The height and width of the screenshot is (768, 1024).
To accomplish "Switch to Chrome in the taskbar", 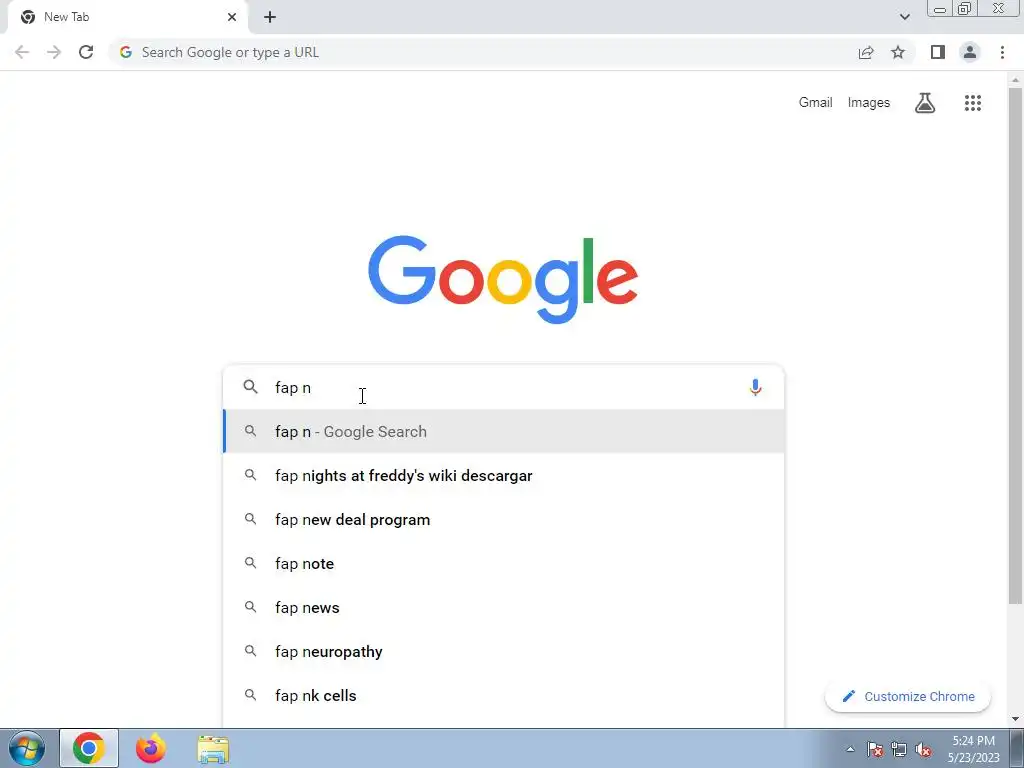I will pyautogui.click(x=89, y=748).
